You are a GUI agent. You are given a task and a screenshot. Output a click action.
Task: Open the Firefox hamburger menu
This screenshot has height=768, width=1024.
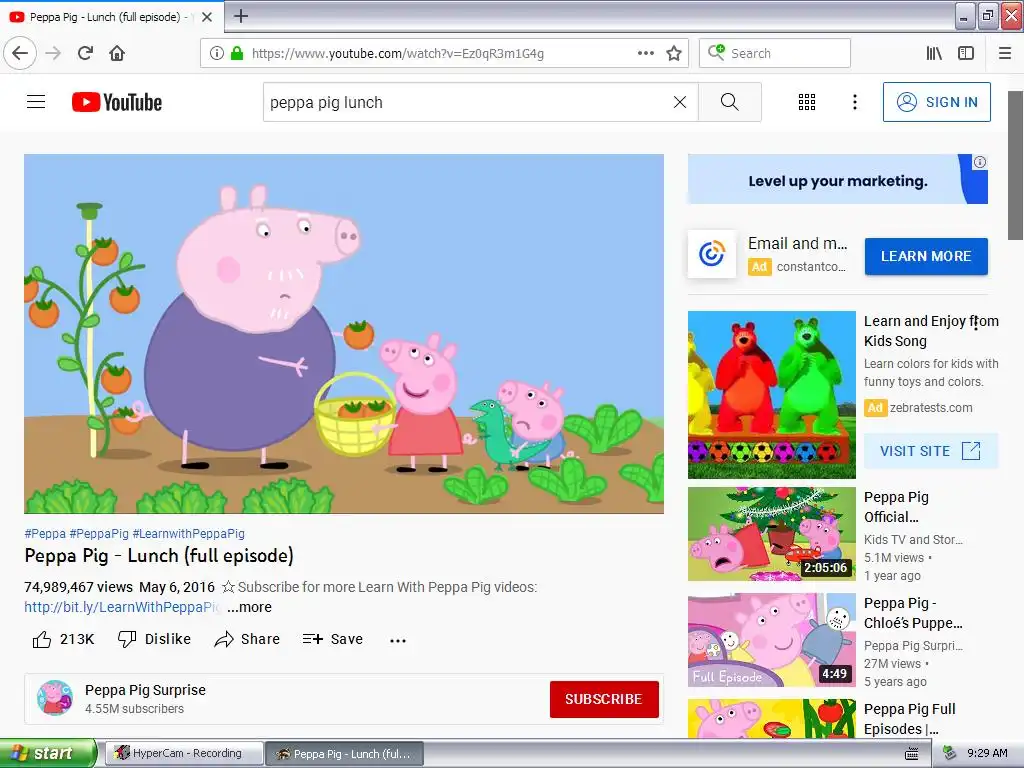[x=1005, y=53]
